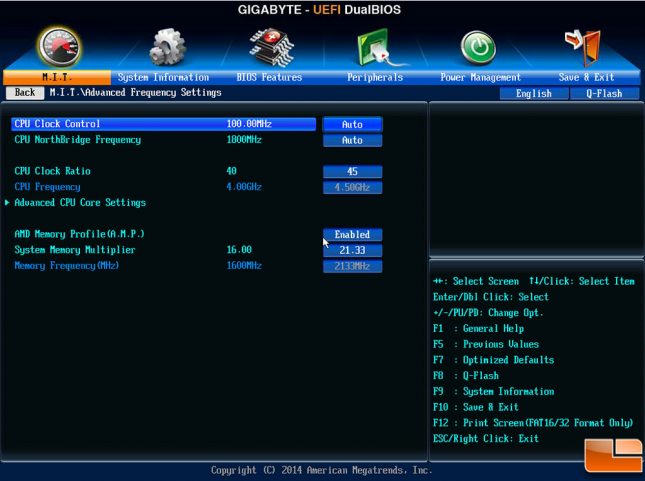
Task: Launch the Q-Flash utility button
Action: click(x=604, y=93)
